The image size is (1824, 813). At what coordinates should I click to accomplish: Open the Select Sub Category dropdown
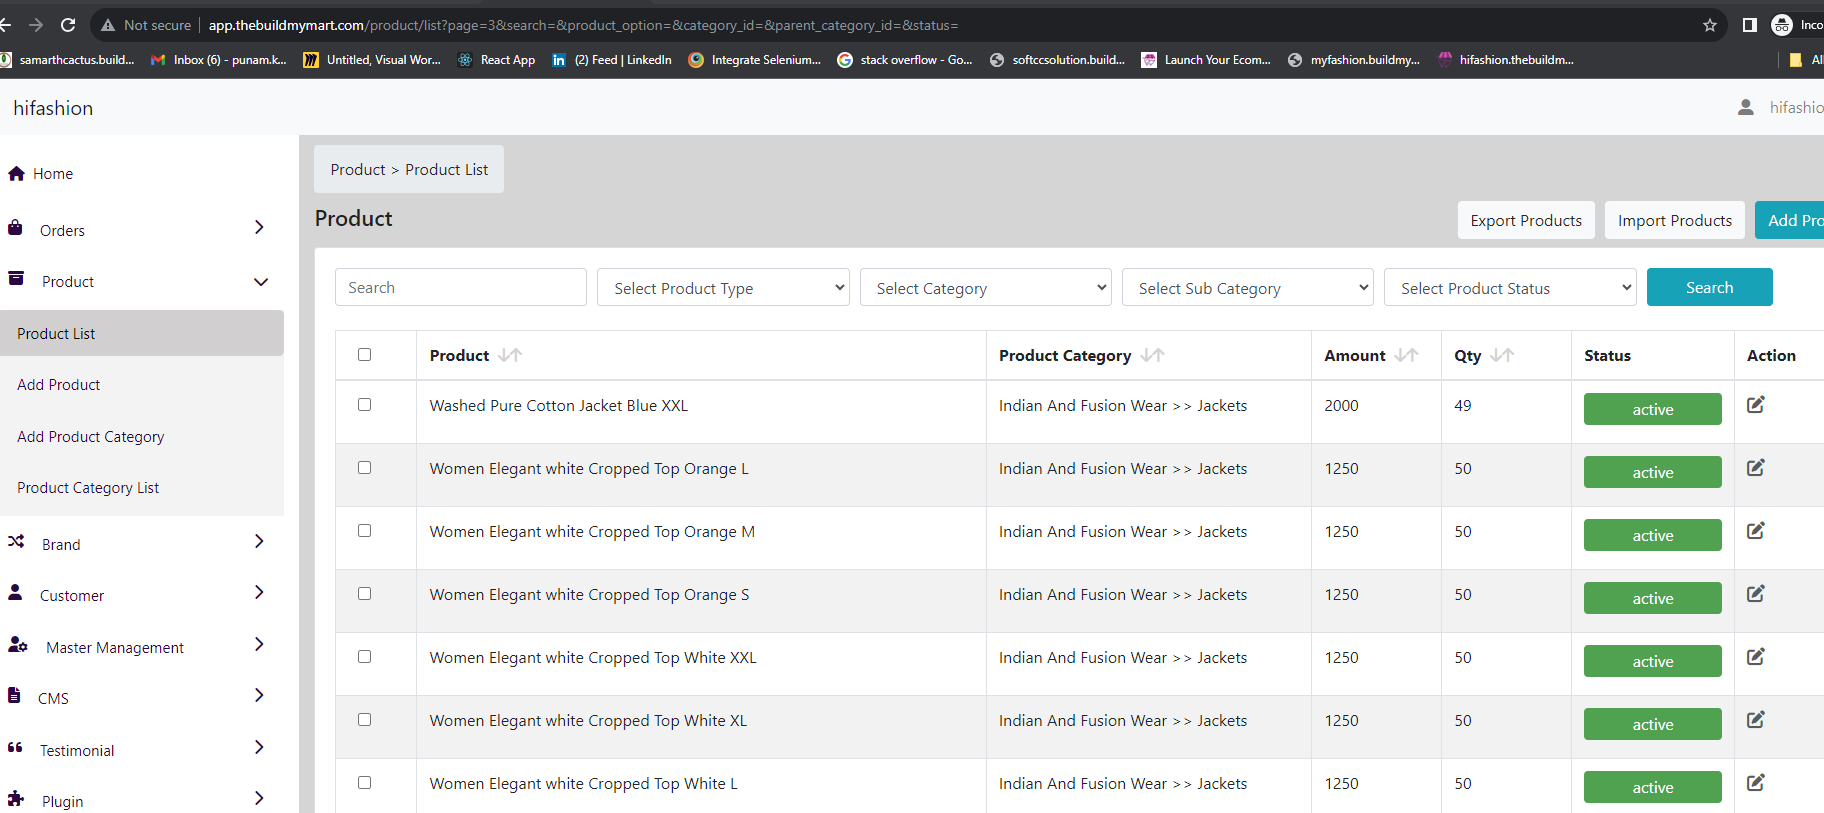pos(1248,287)
